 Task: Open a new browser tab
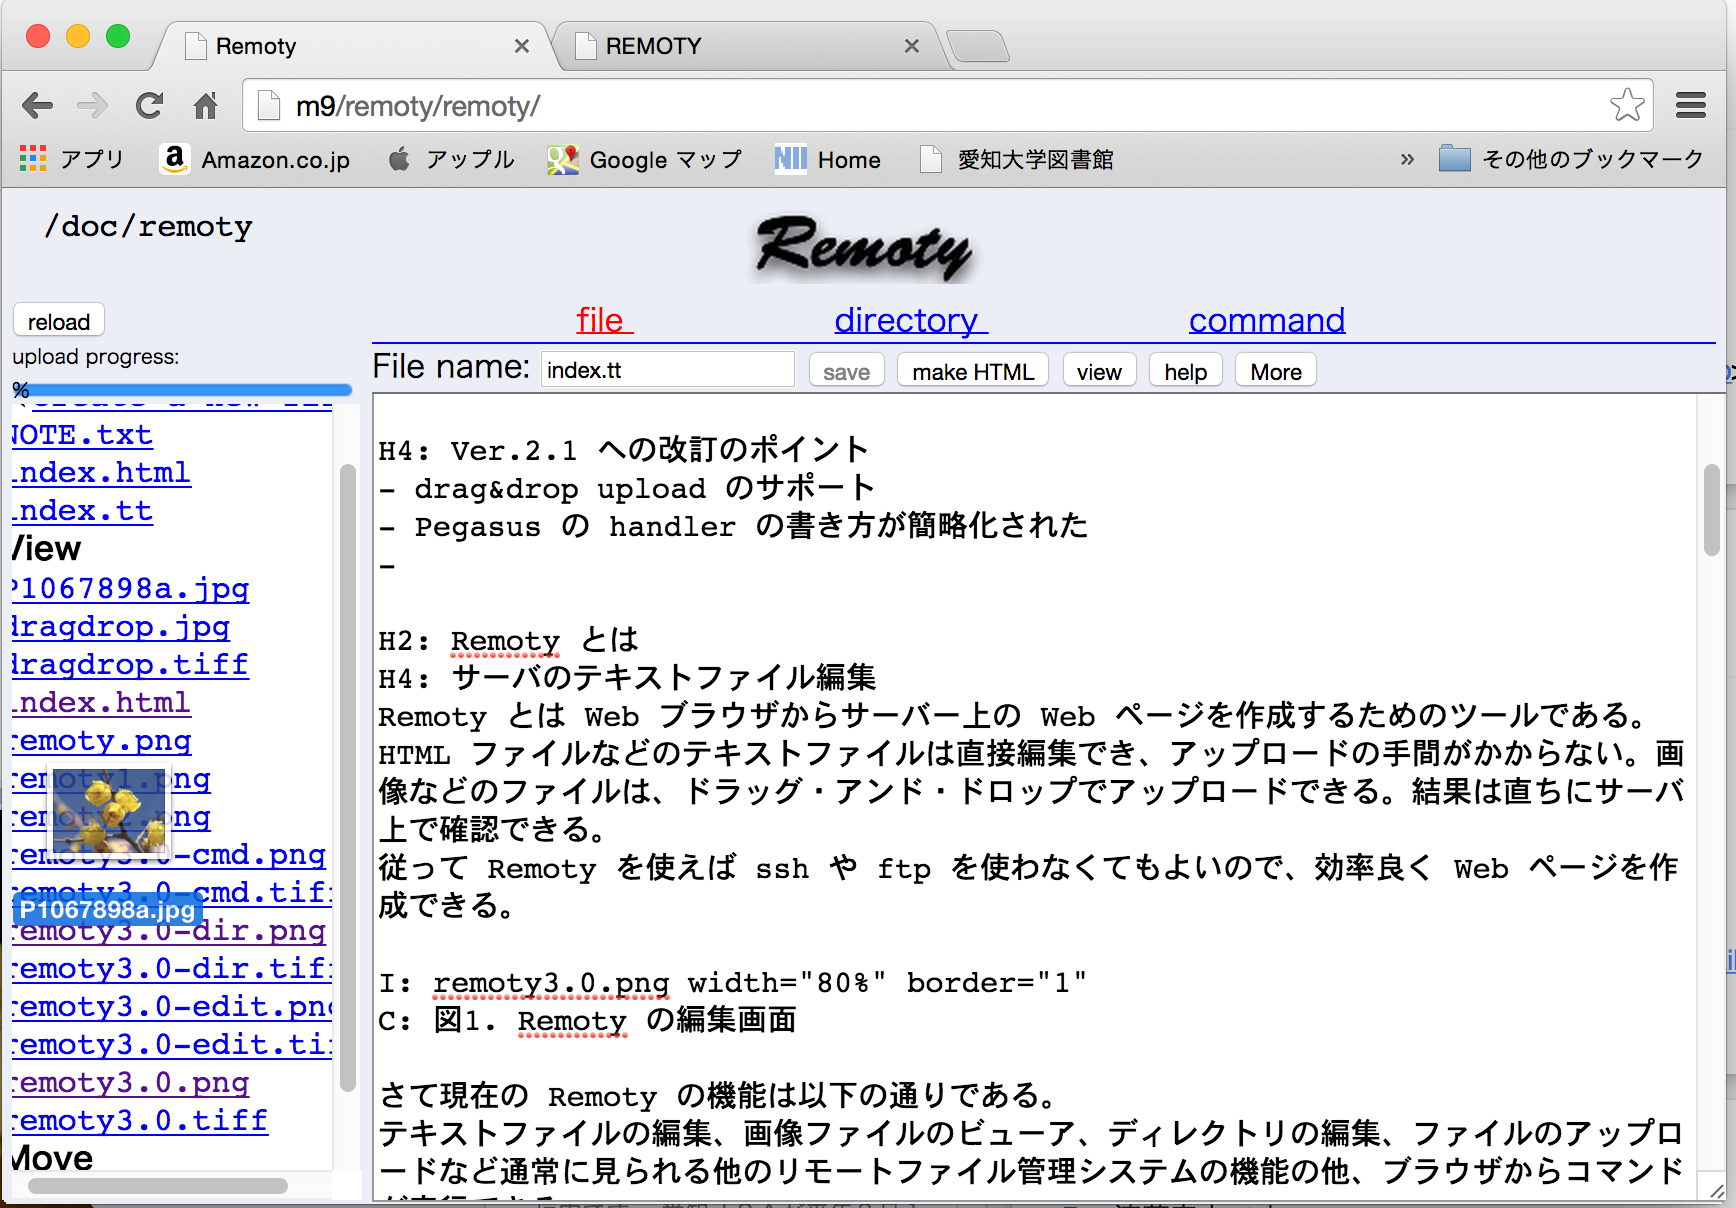(x=978, y=46)
